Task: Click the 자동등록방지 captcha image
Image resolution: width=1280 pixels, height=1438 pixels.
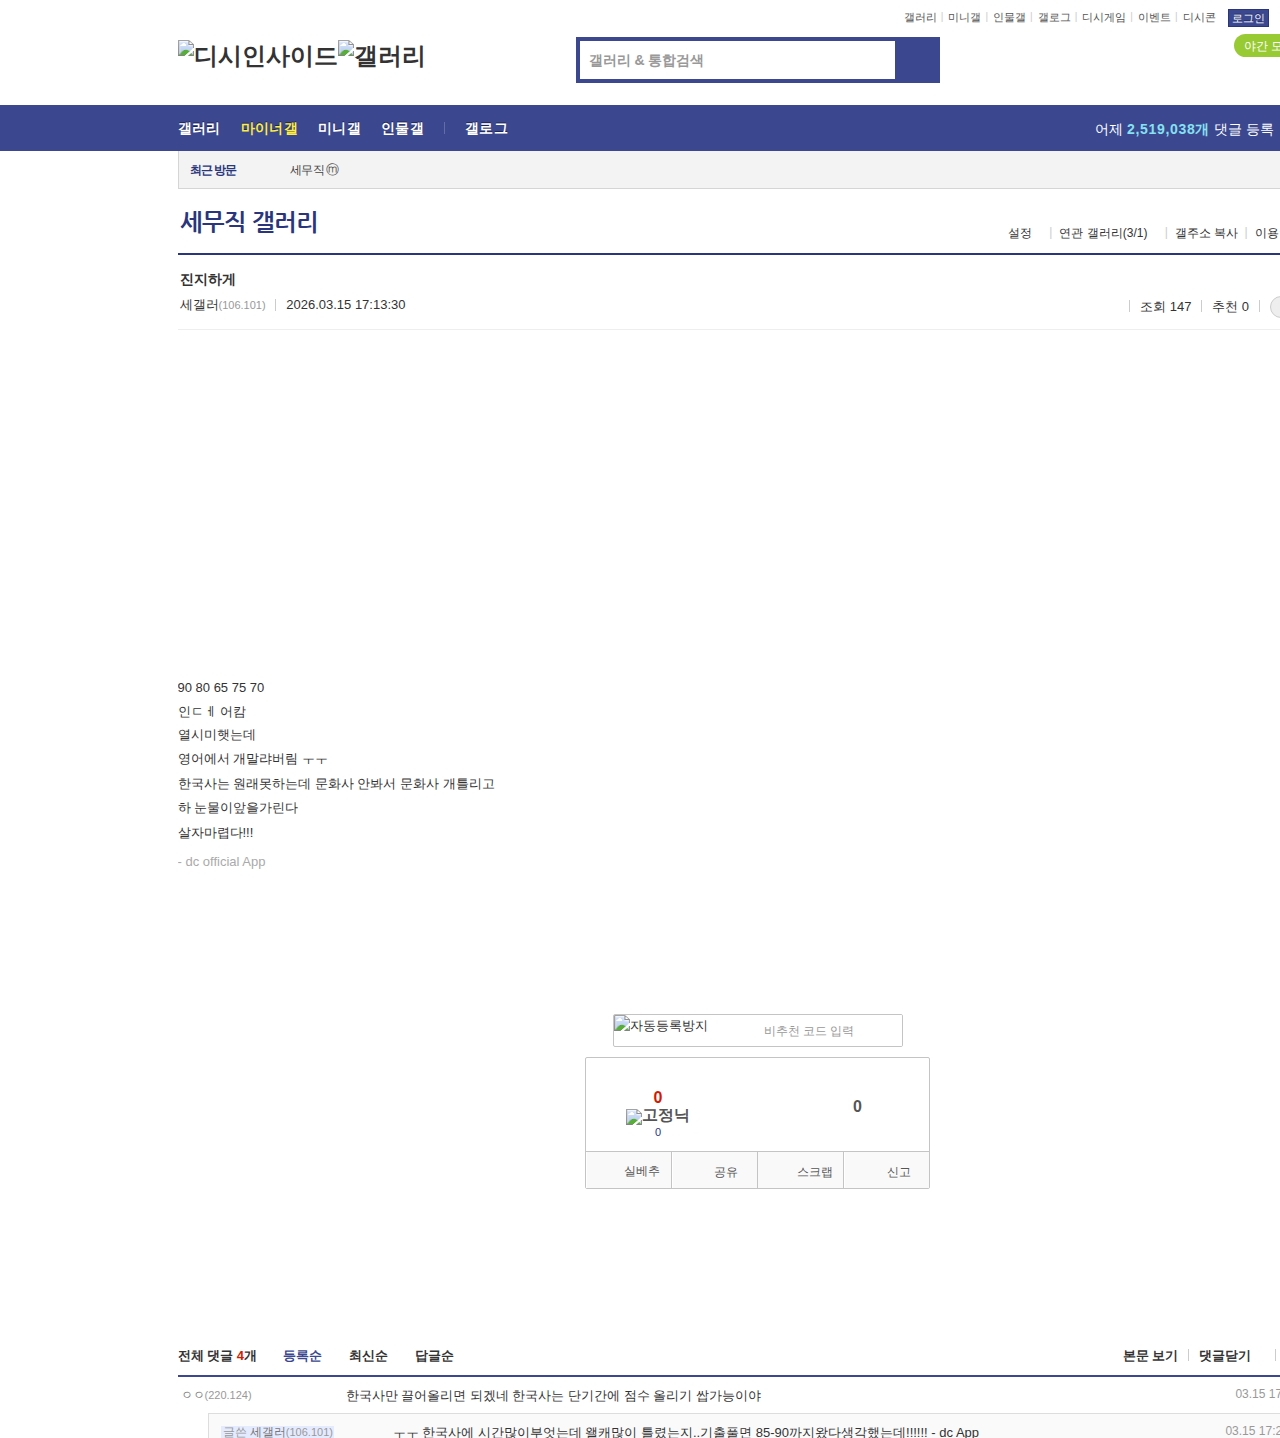Action: [x=661, y=1026]
